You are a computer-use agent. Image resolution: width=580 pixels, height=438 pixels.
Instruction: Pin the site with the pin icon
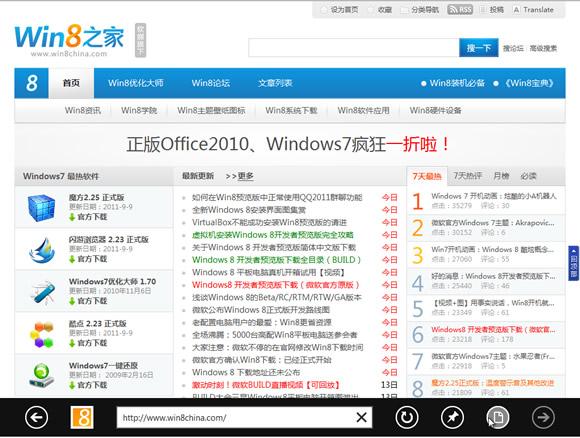(452, 417)
